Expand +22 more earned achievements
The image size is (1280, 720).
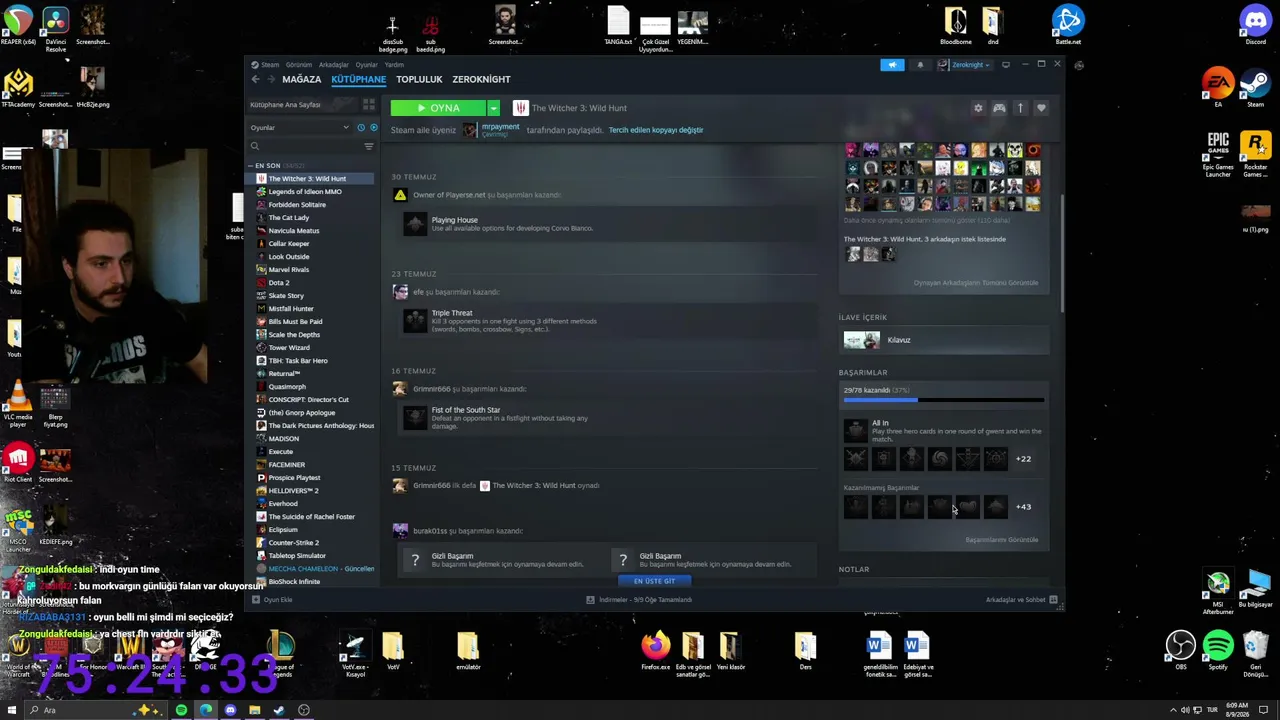[1023, 459]
